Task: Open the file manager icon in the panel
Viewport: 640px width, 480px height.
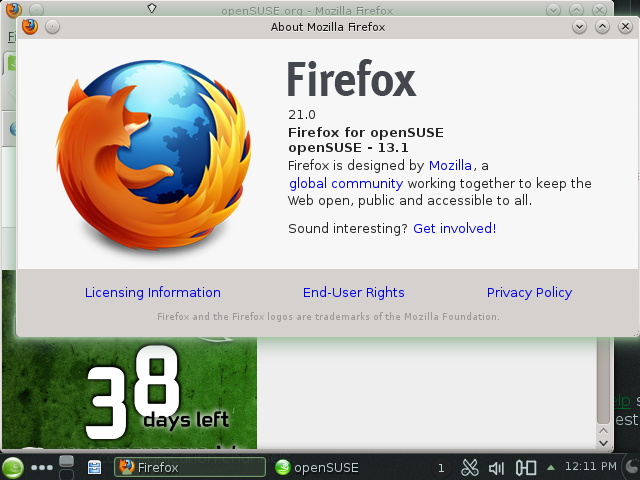Action: click(x=94, y=468)
